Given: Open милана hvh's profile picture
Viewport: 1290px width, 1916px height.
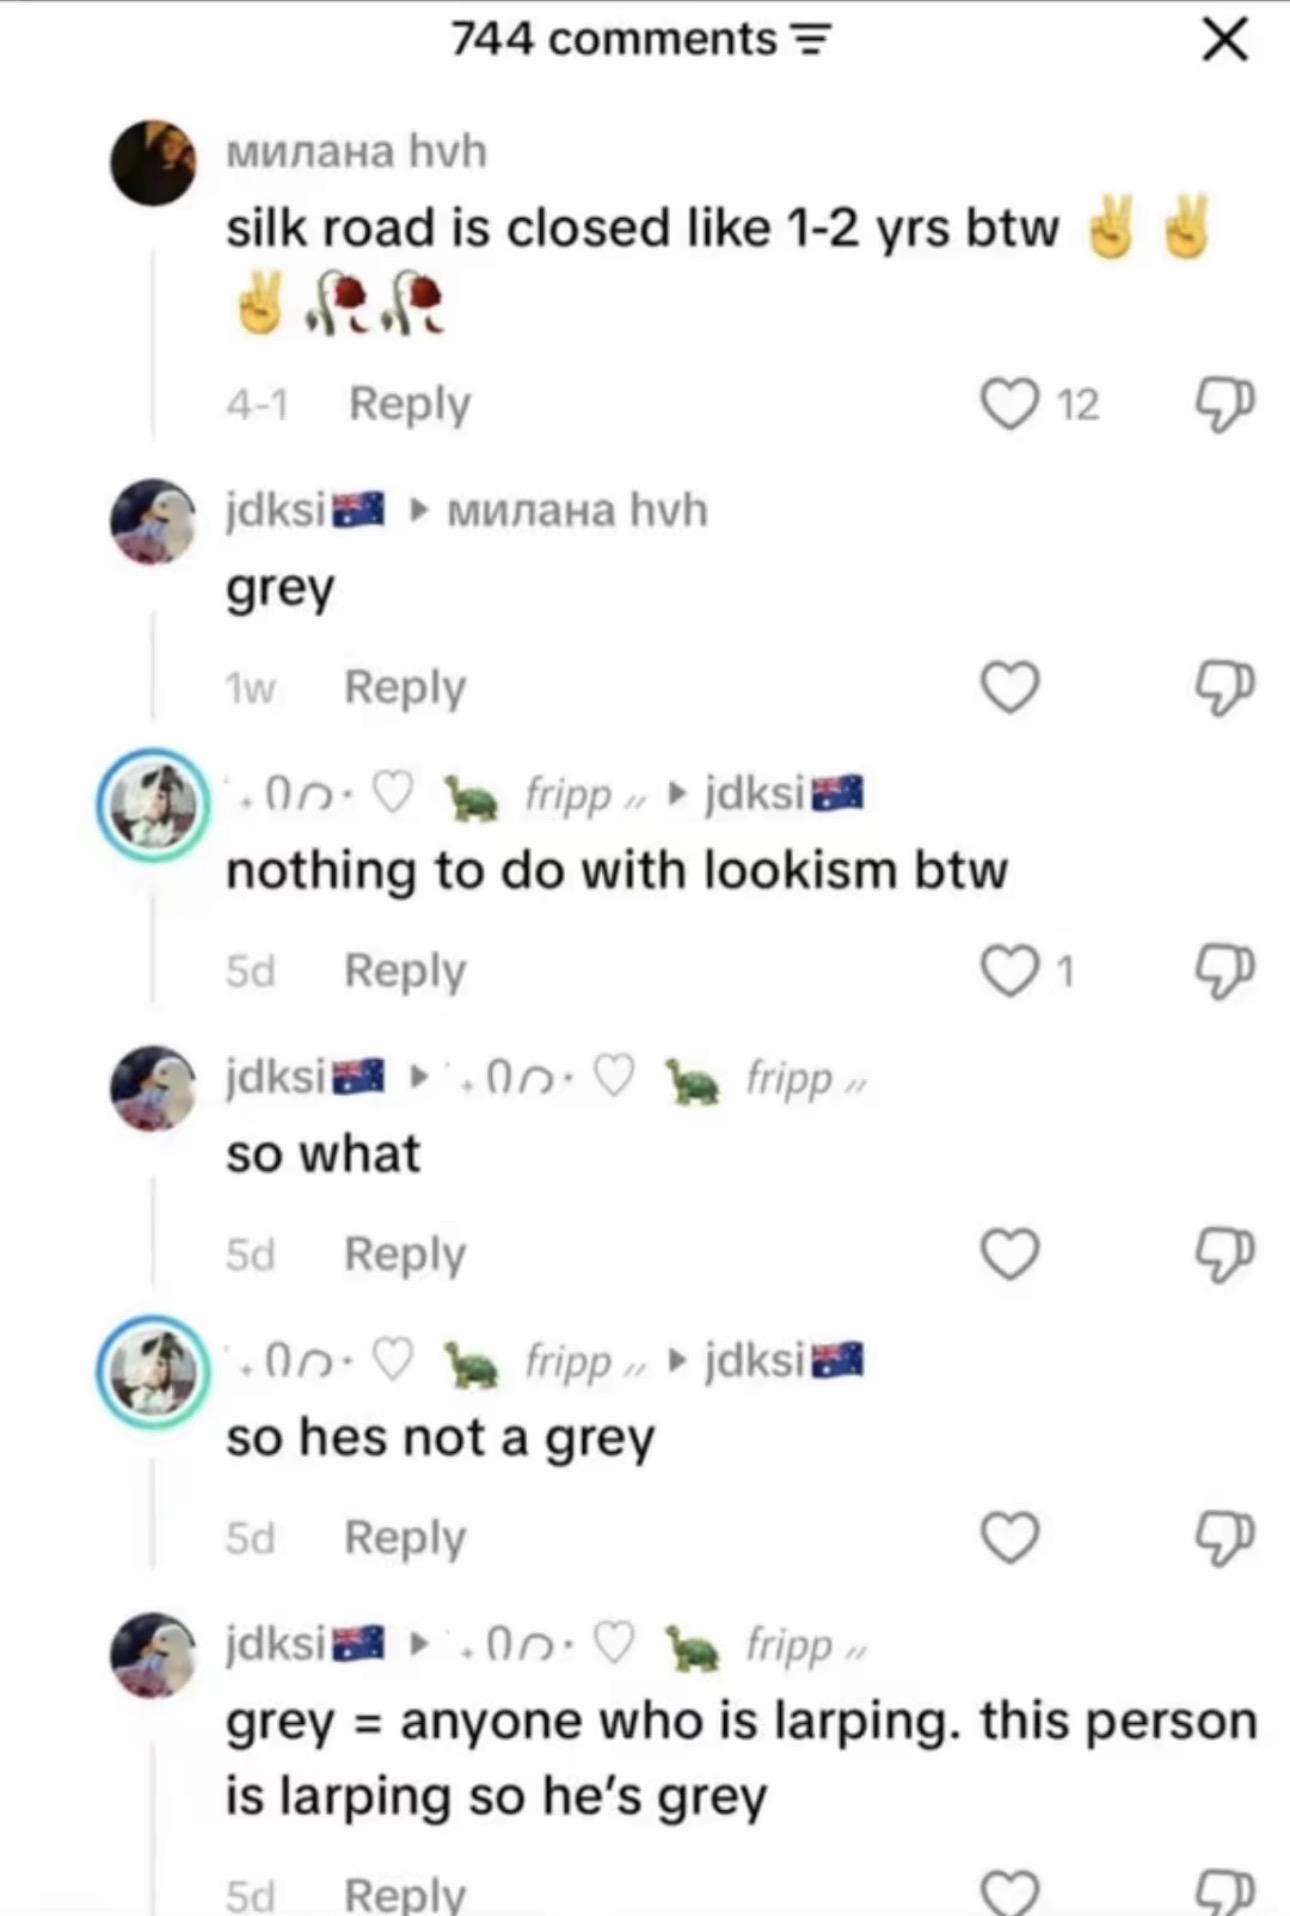Looking at the screenshot, I should click(x=153, y=162).
